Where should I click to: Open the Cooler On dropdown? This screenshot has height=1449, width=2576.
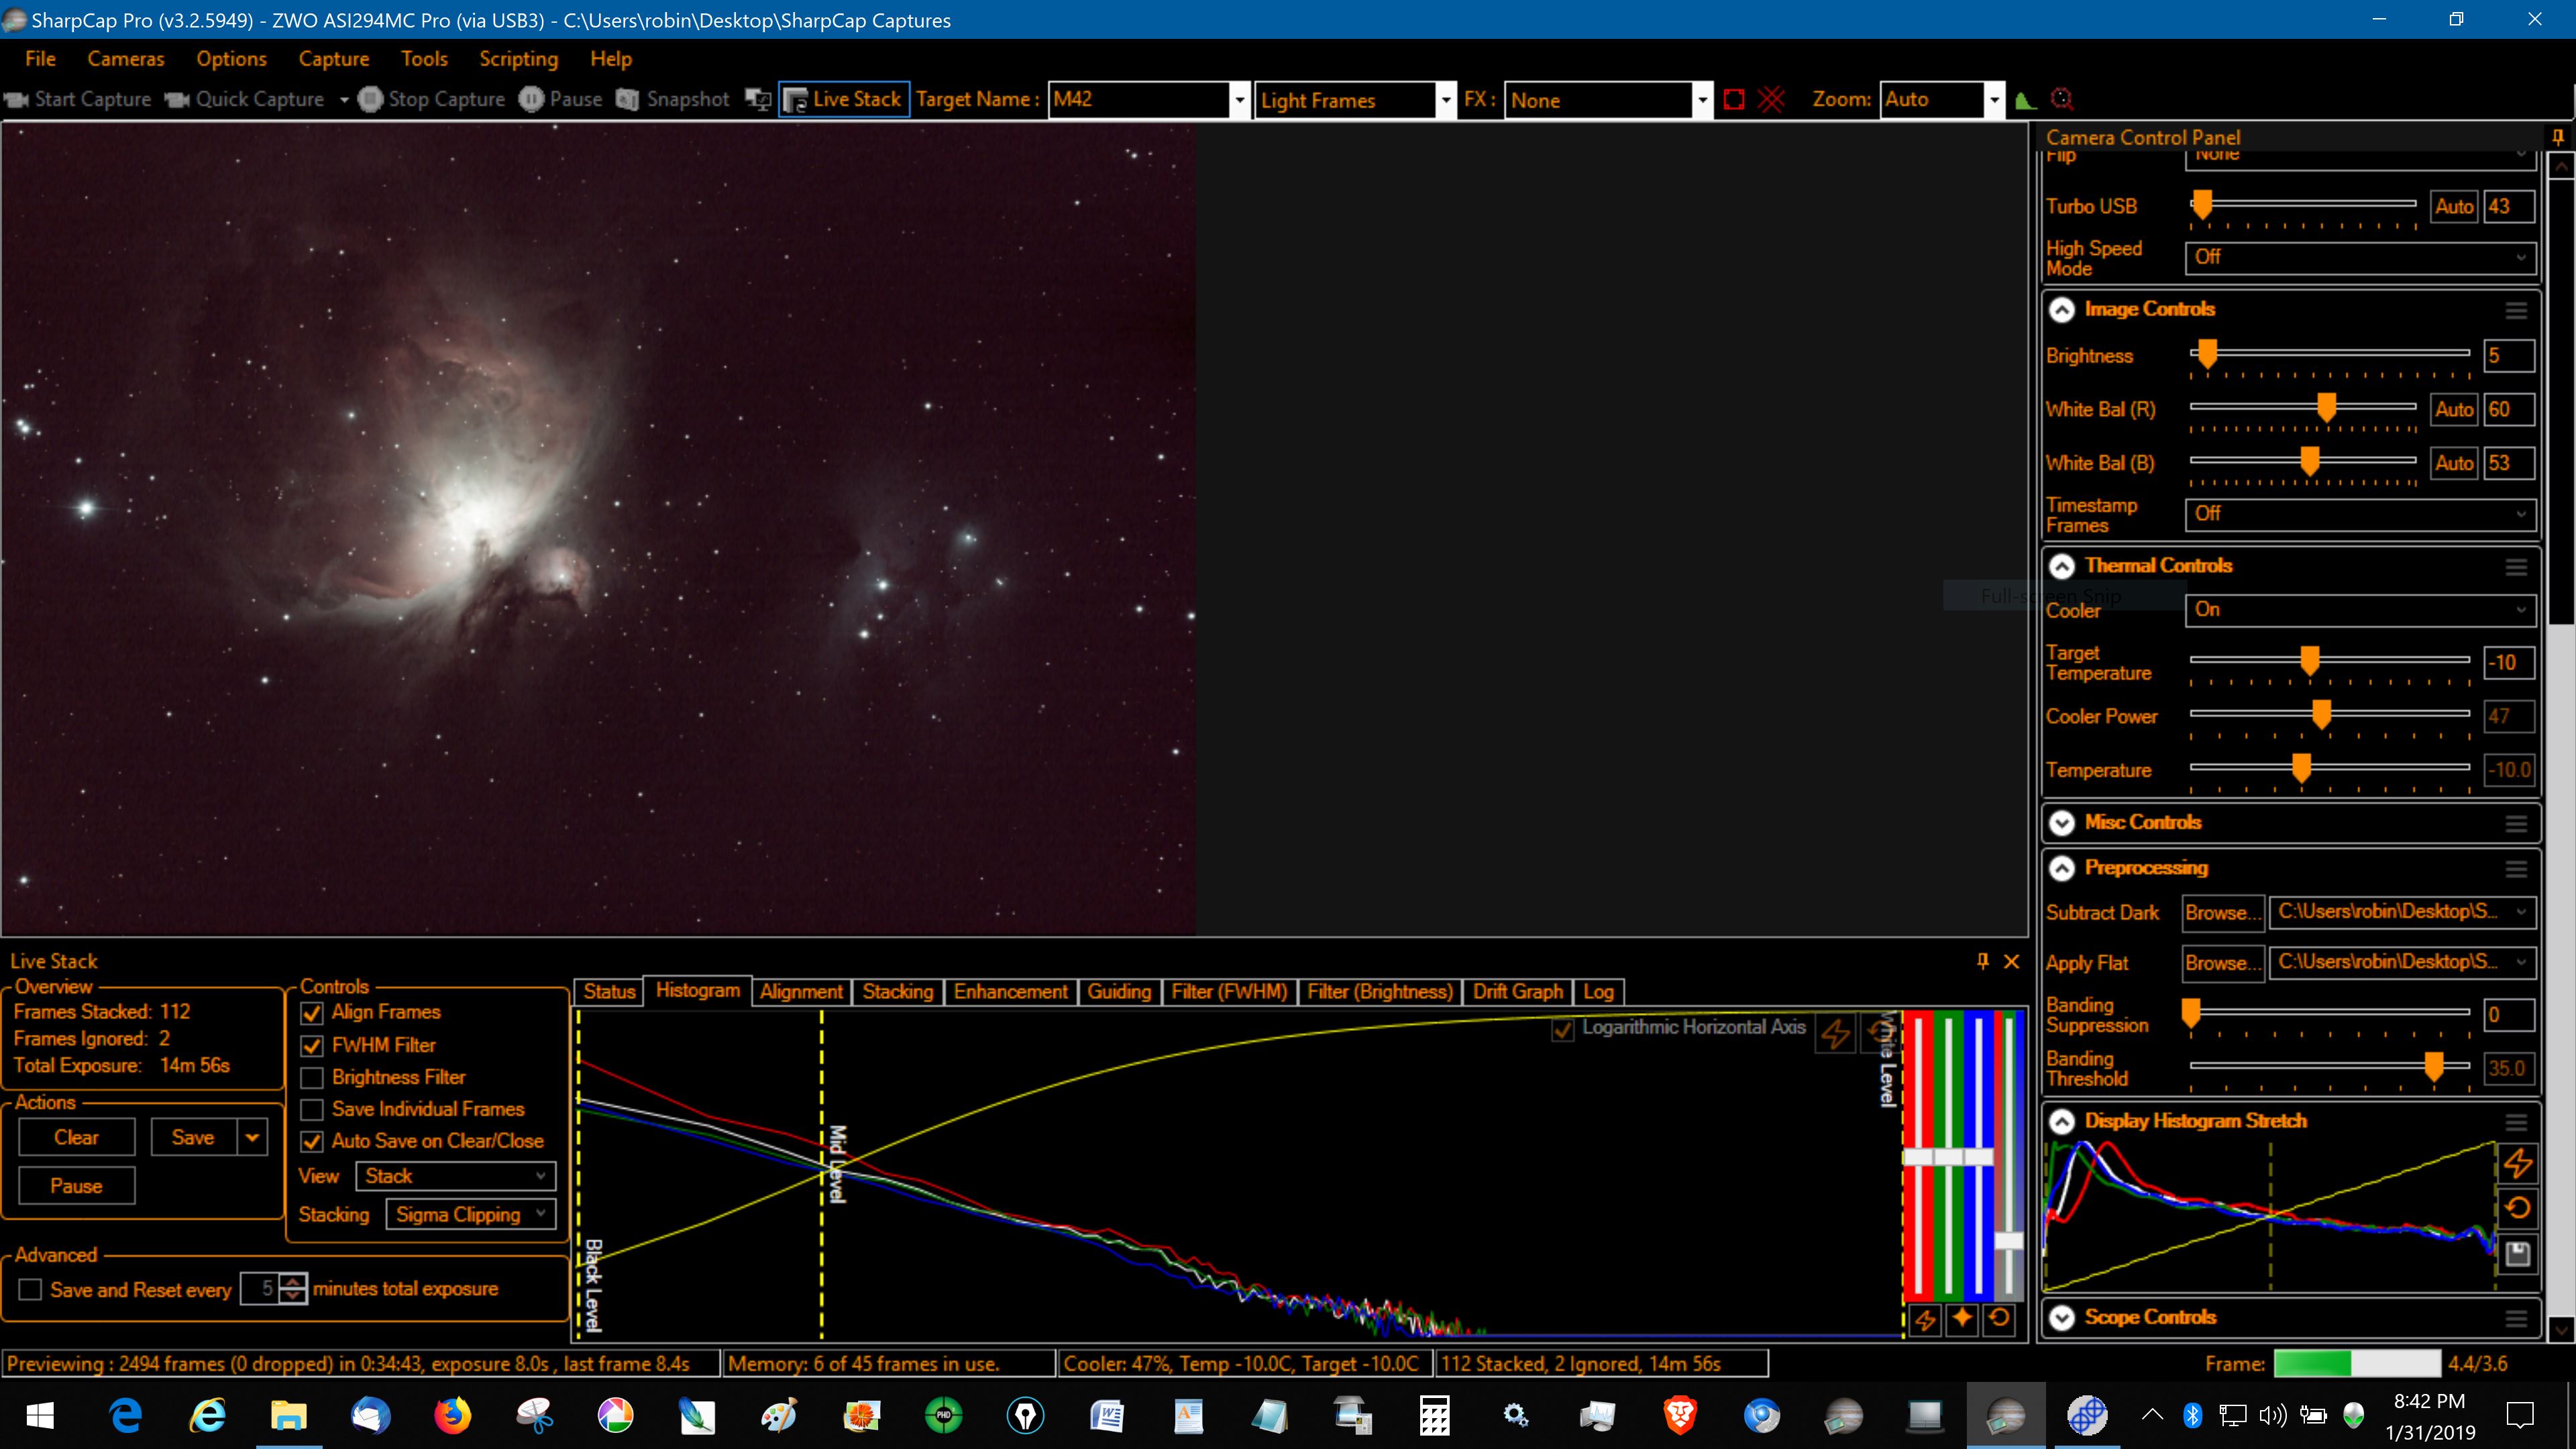(2360, 610)
